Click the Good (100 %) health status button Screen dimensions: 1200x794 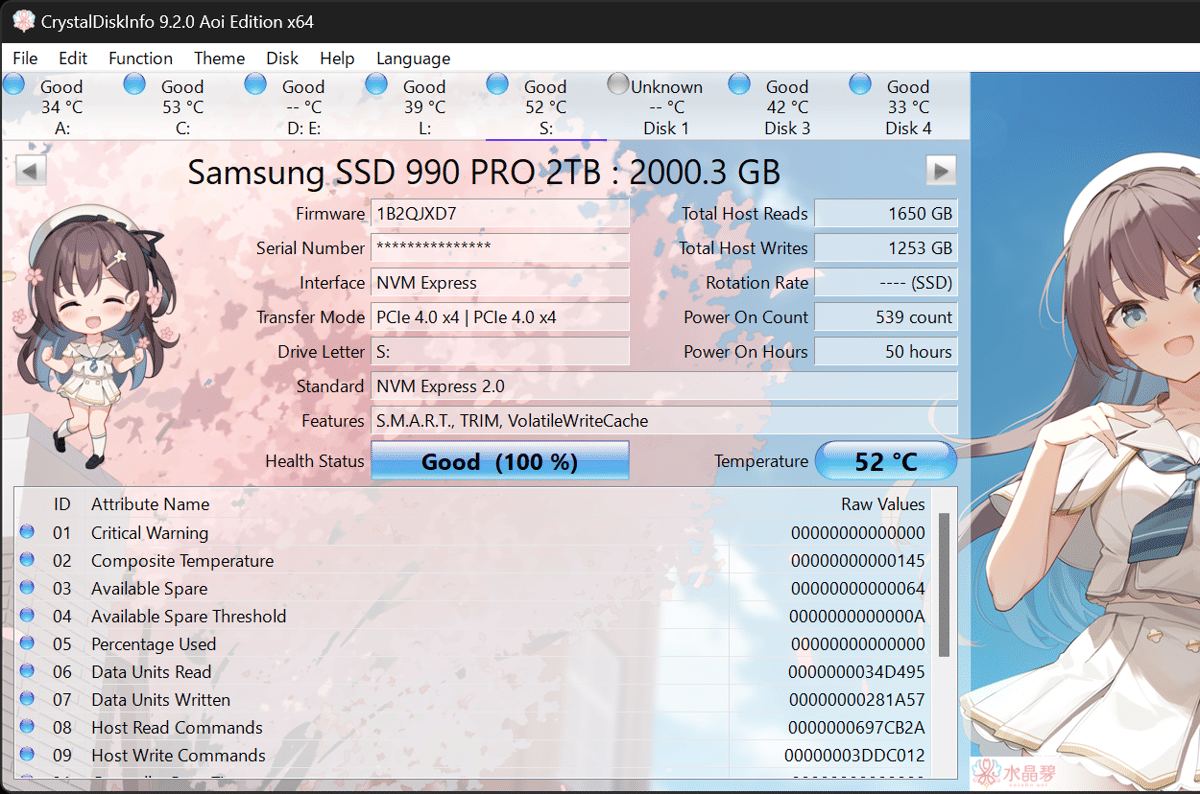(500, 461)
